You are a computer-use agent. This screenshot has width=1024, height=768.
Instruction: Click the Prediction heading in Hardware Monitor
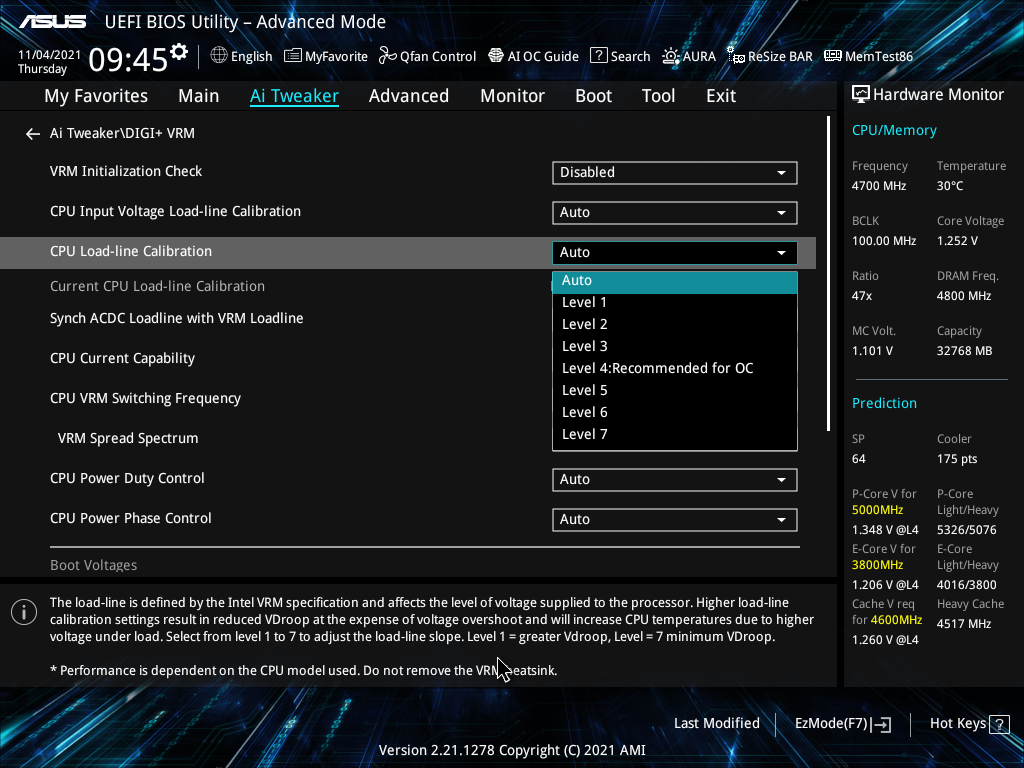coord(884,403)
